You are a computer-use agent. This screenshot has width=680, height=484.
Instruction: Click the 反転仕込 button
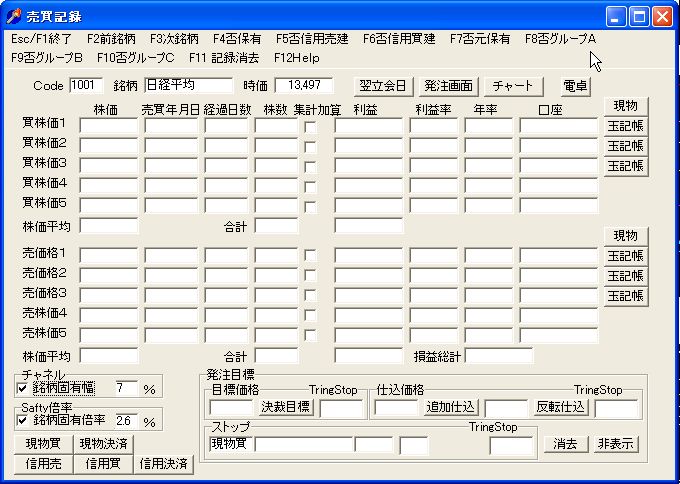(x=561, y=407)
